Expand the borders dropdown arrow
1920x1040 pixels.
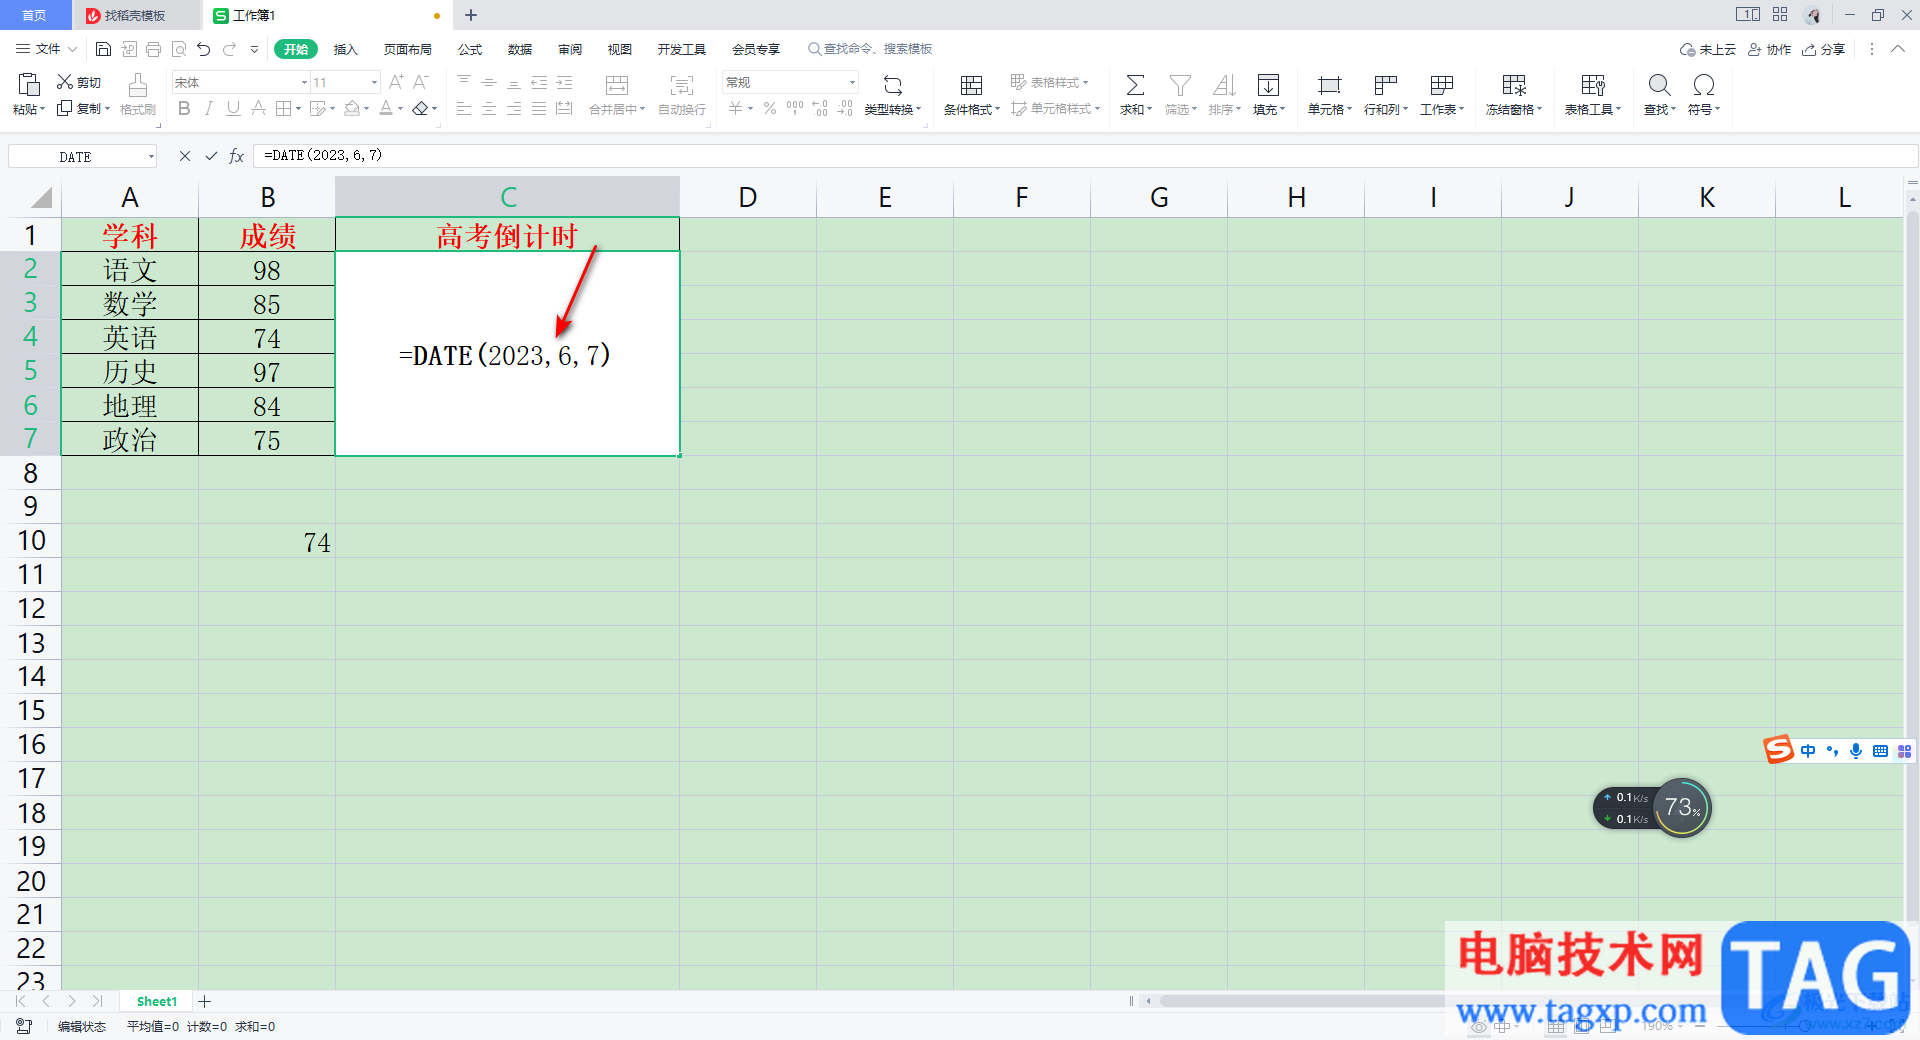[x=299, y=109]
